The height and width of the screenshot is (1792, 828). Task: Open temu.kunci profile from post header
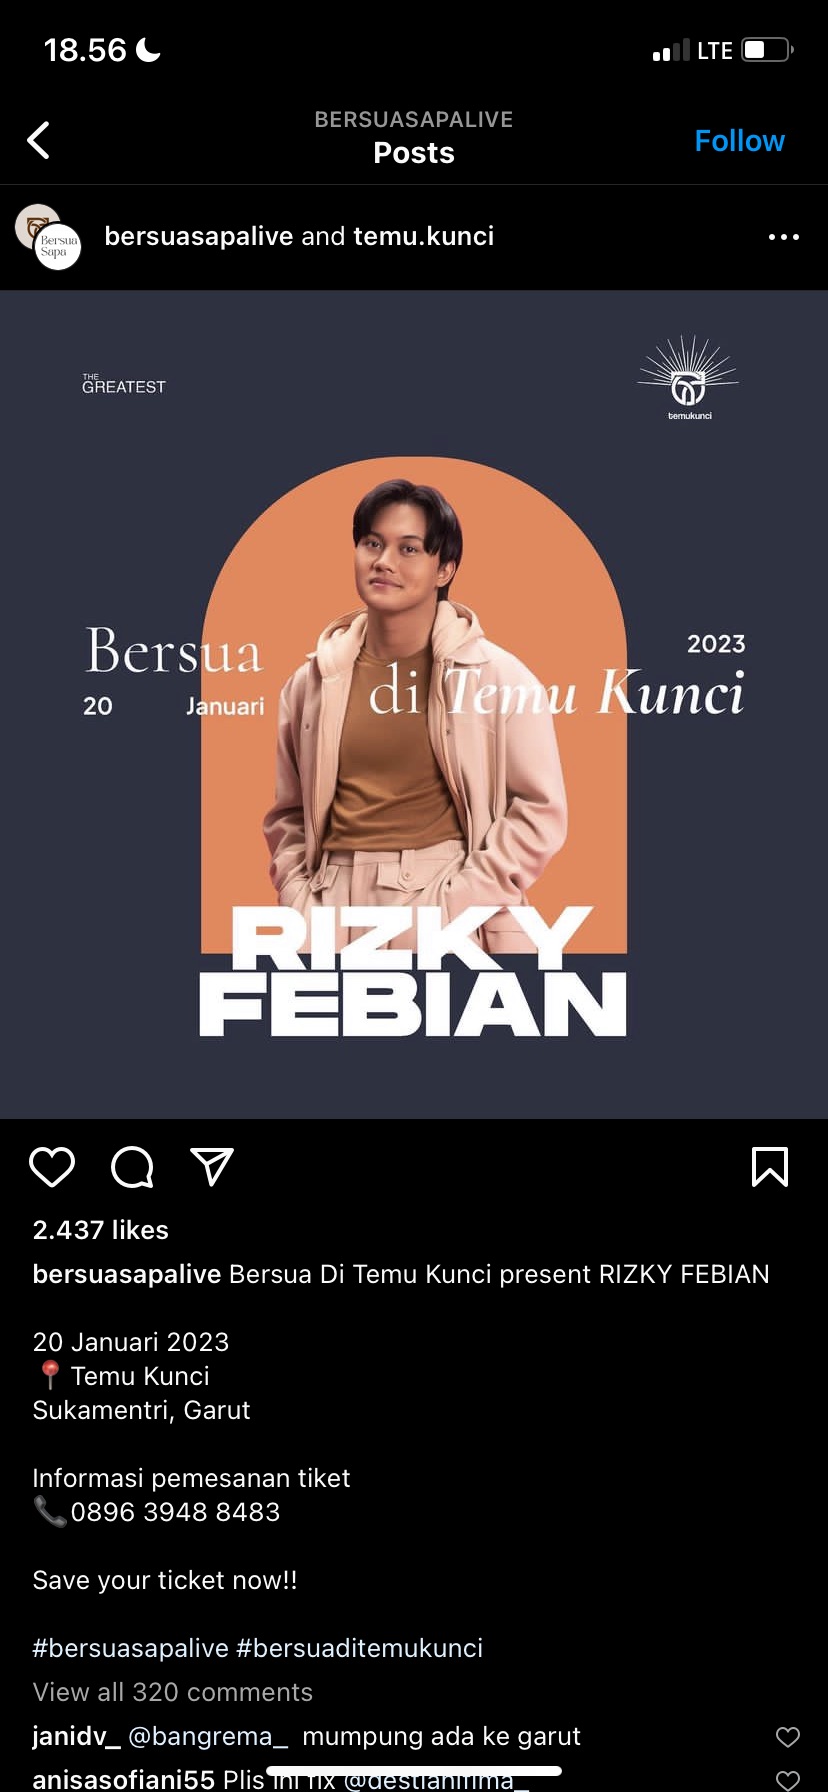point(423,236)
